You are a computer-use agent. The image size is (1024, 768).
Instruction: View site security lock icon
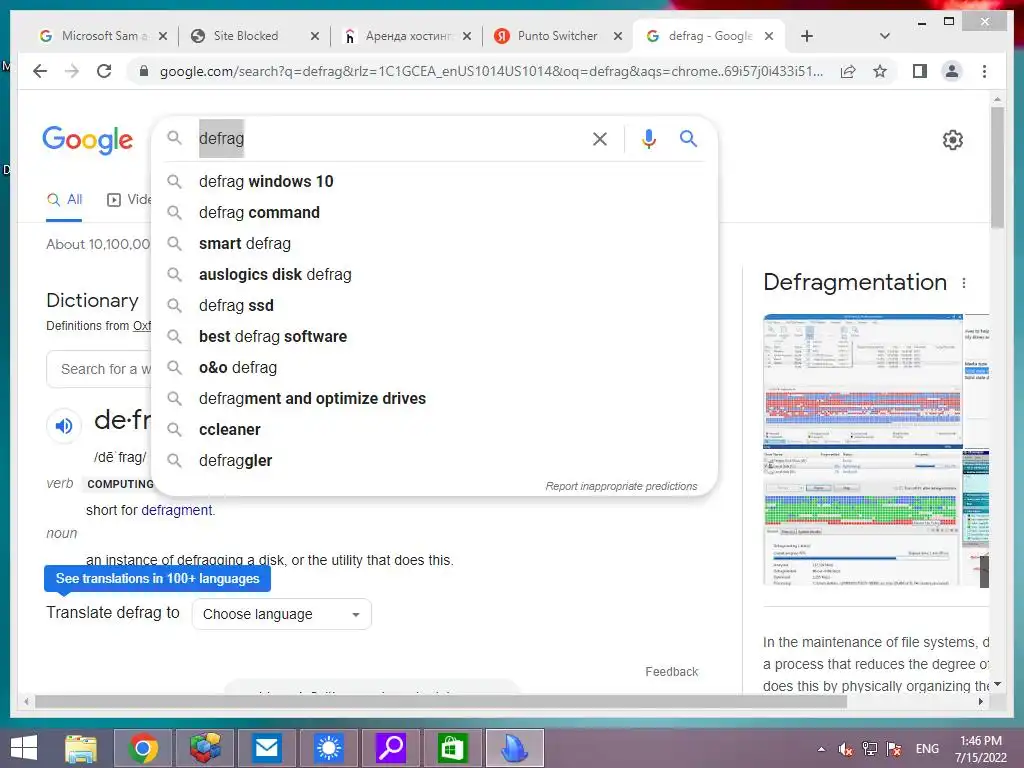[144, 71]
